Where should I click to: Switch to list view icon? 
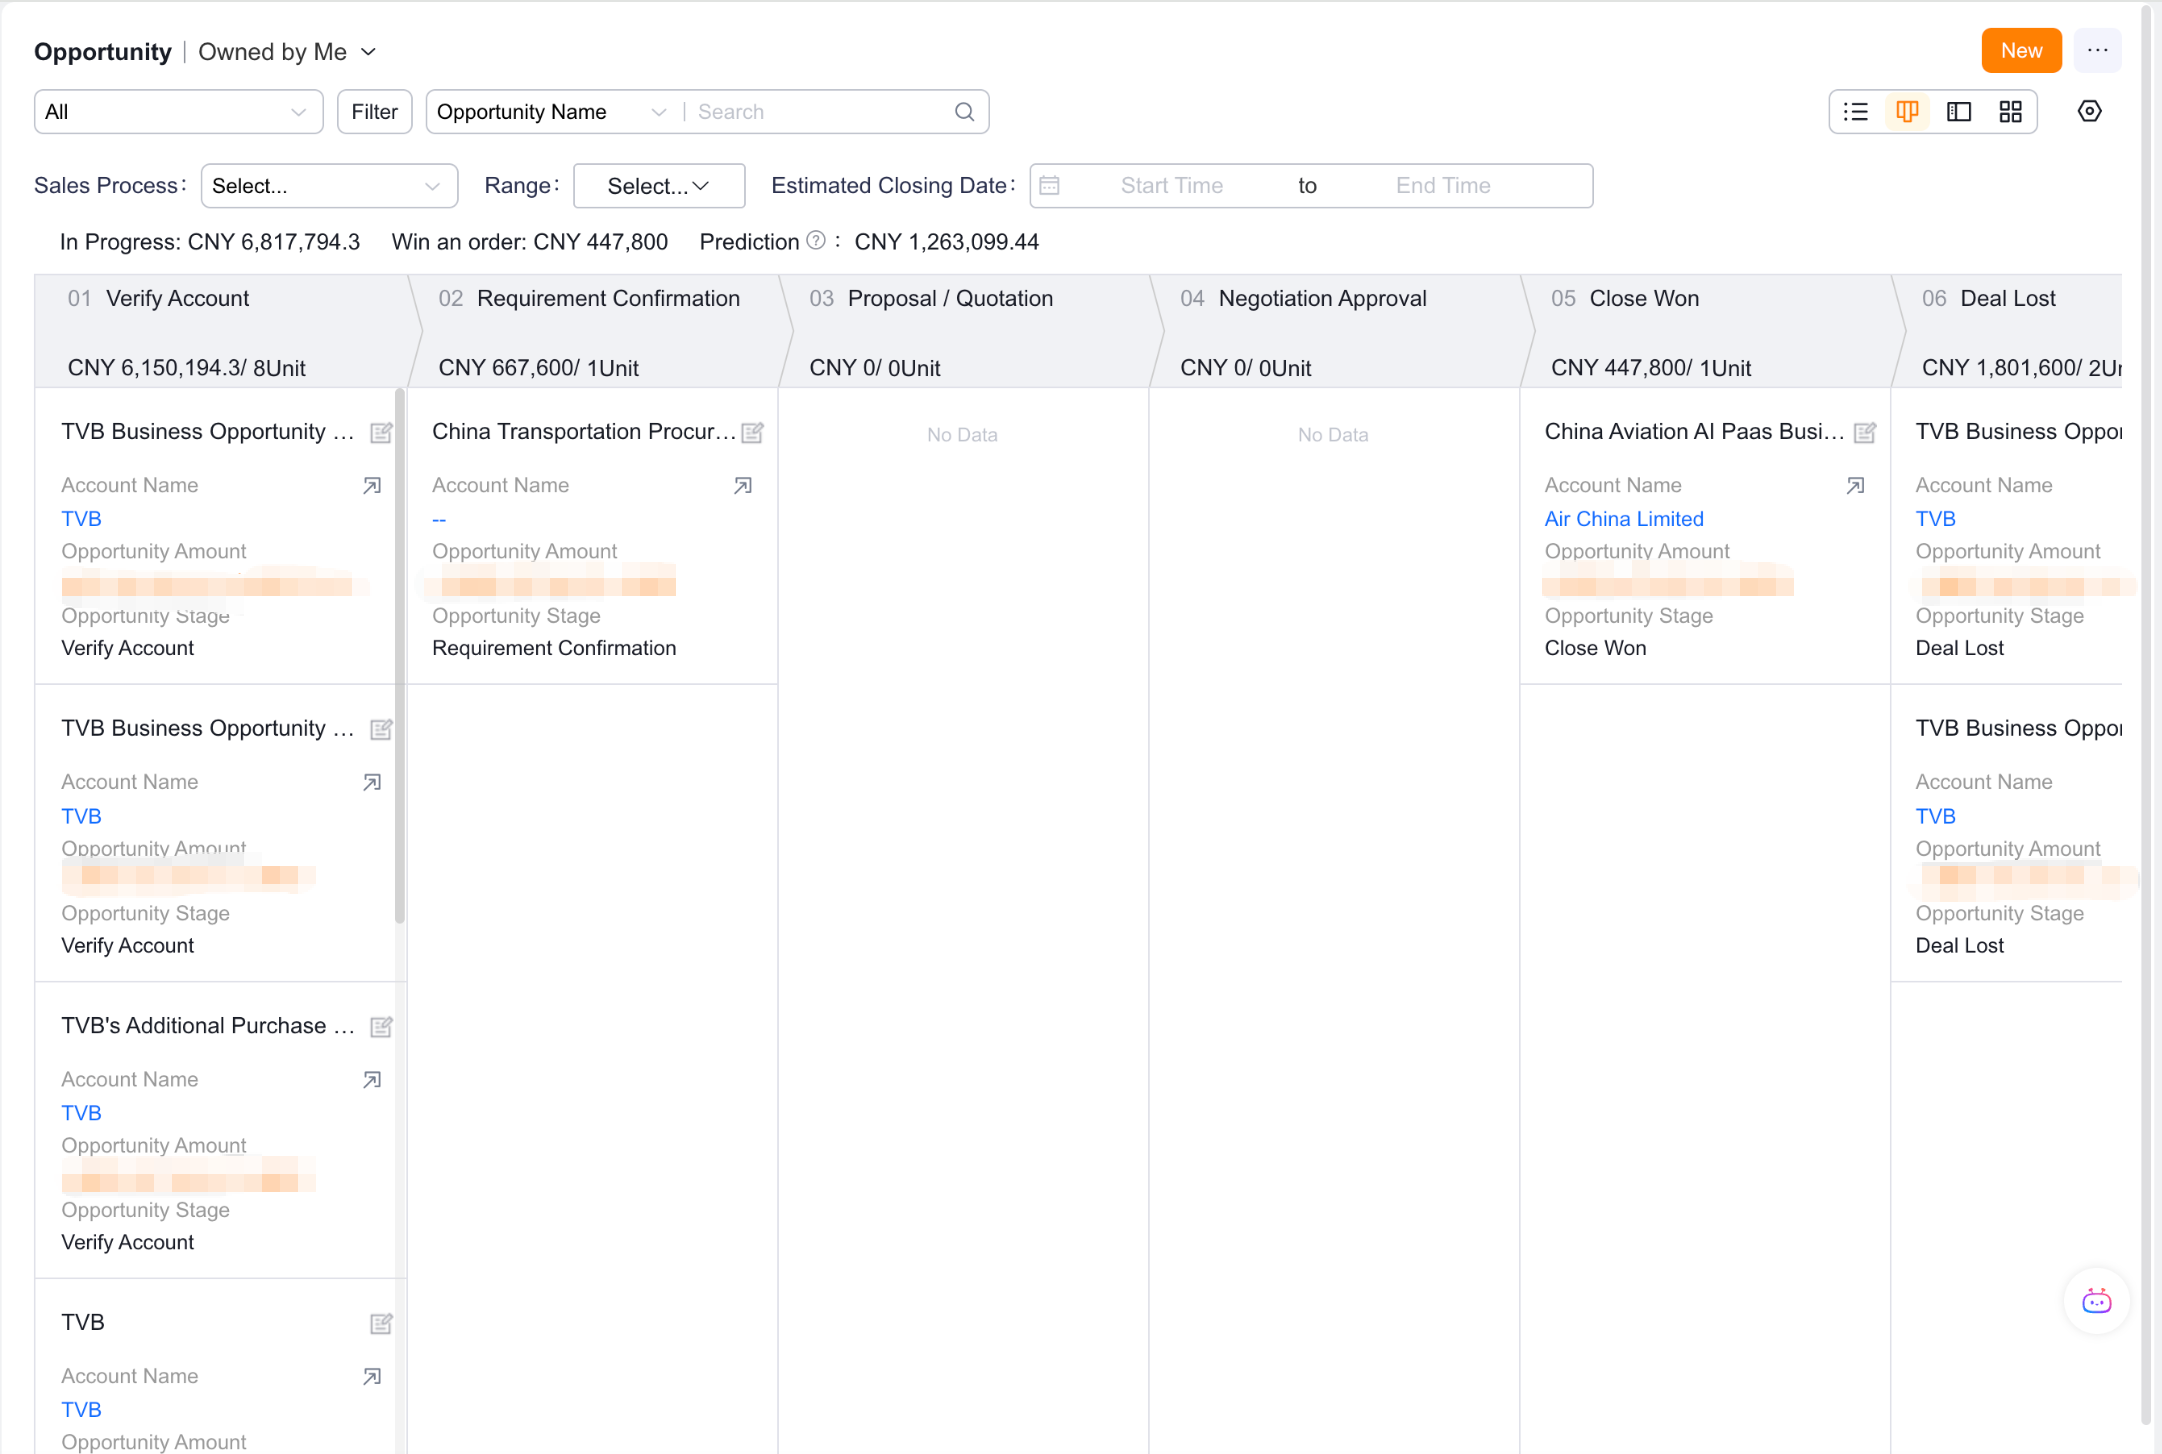pyautogui.click(x=1856, y=112)
